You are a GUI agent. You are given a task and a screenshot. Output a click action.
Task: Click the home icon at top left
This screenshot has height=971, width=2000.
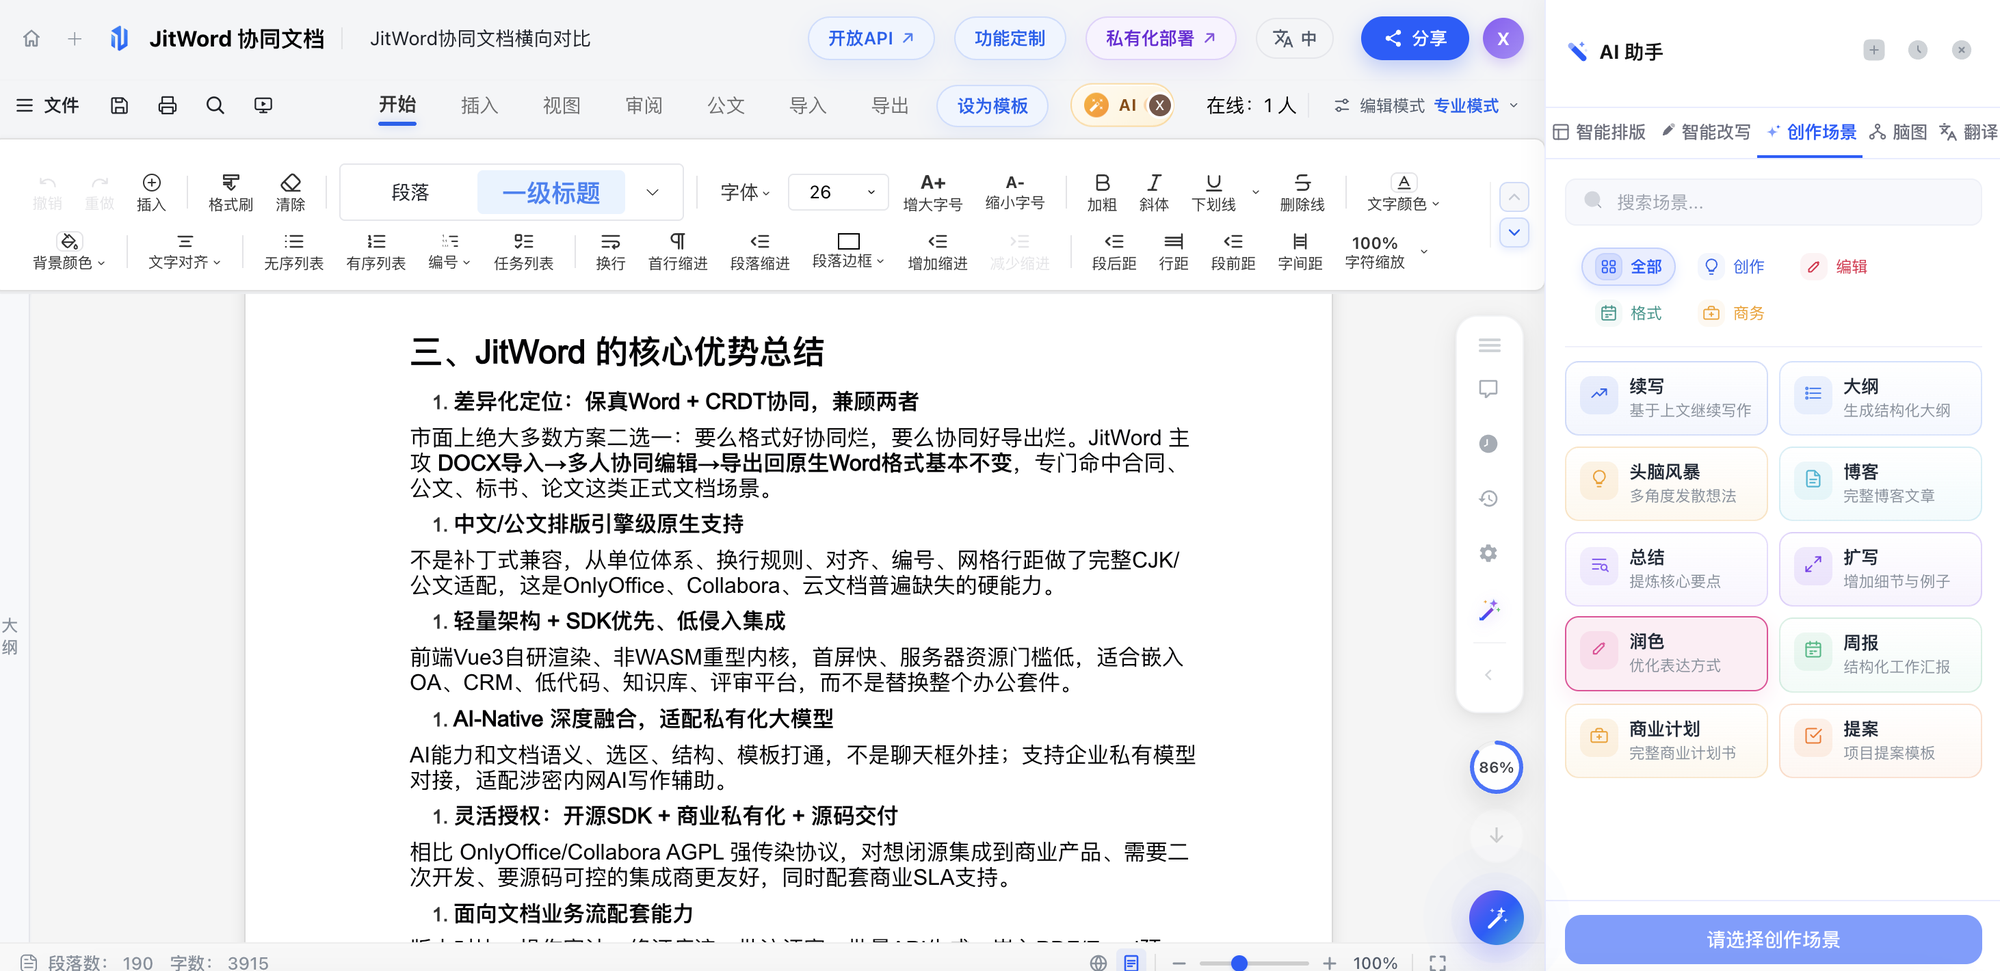tap(31, 39)
